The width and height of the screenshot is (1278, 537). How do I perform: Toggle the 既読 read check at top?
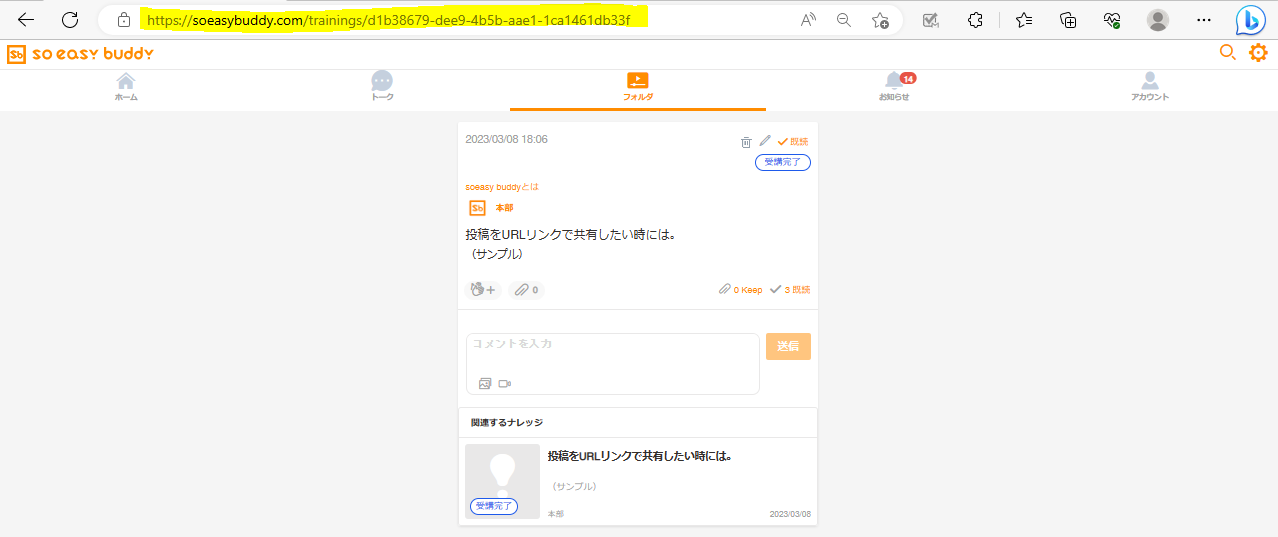793,141
